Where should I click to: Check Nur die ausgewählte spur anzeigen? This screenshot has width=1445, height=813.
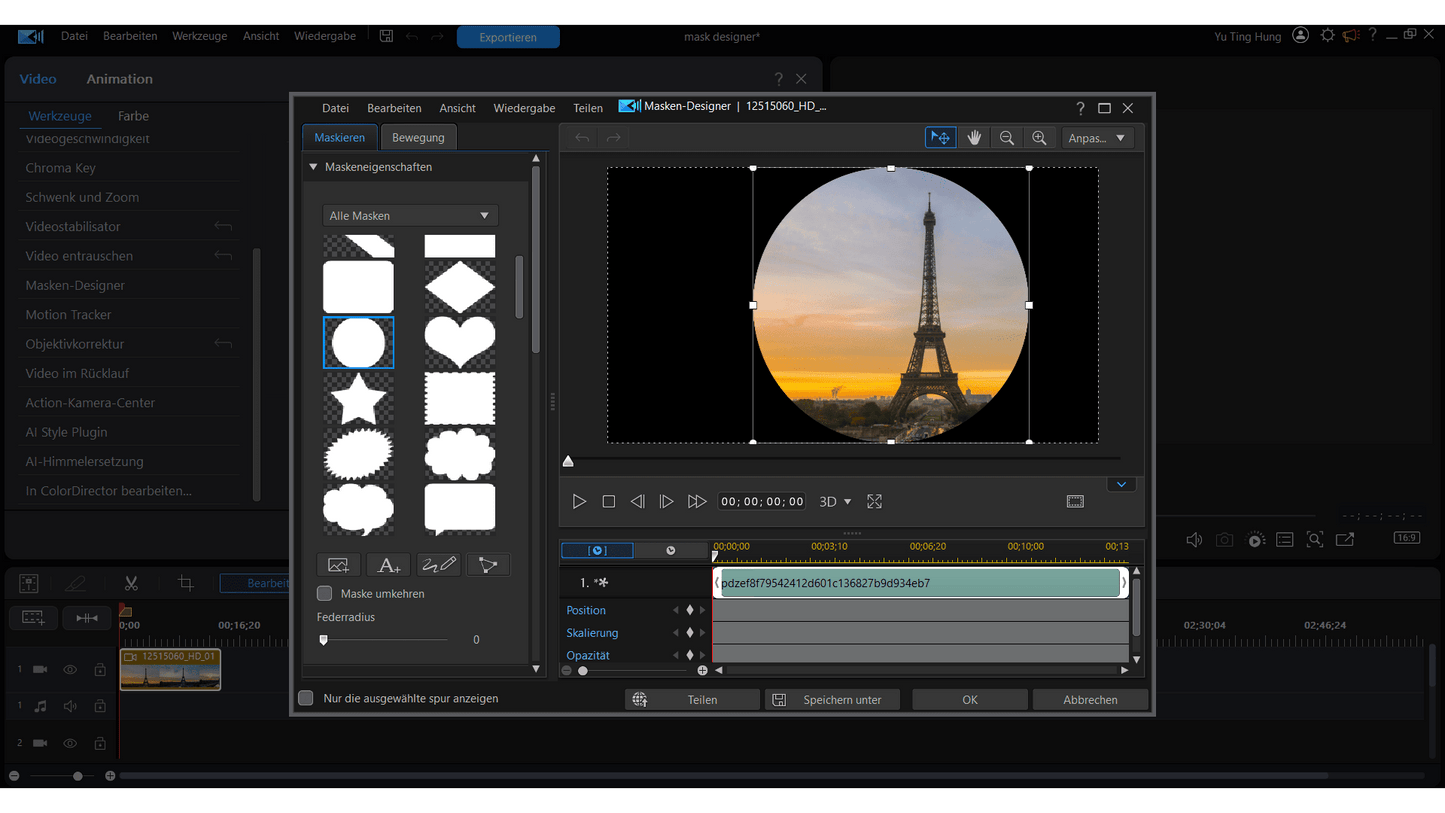click(x=306, y=699)
